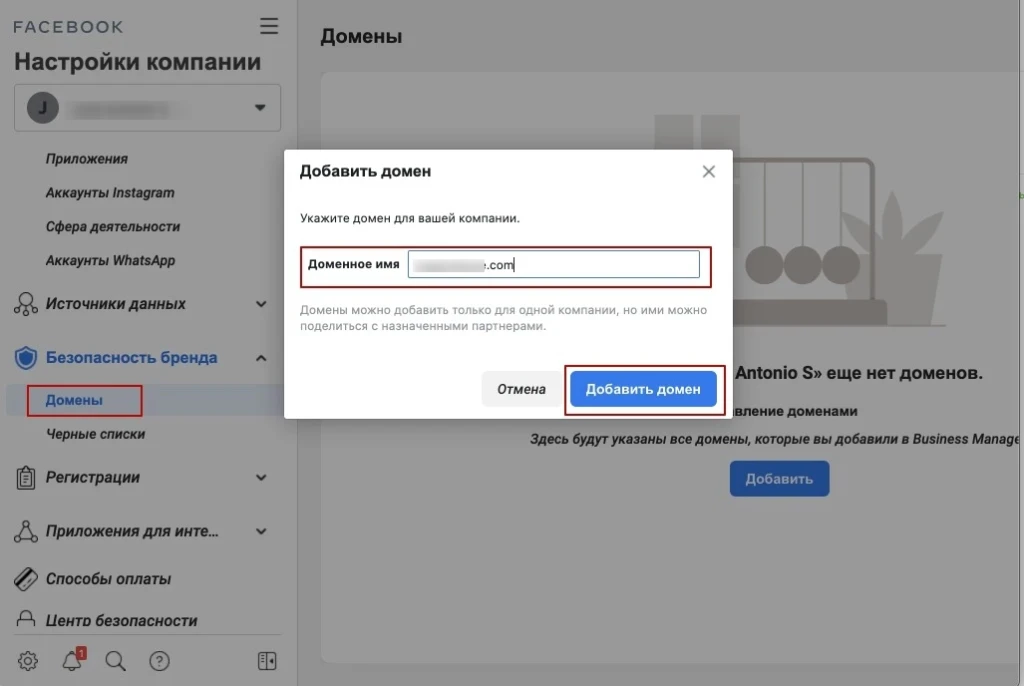
Task: Select Домены in the sidebar
Action: pos(74,400)
